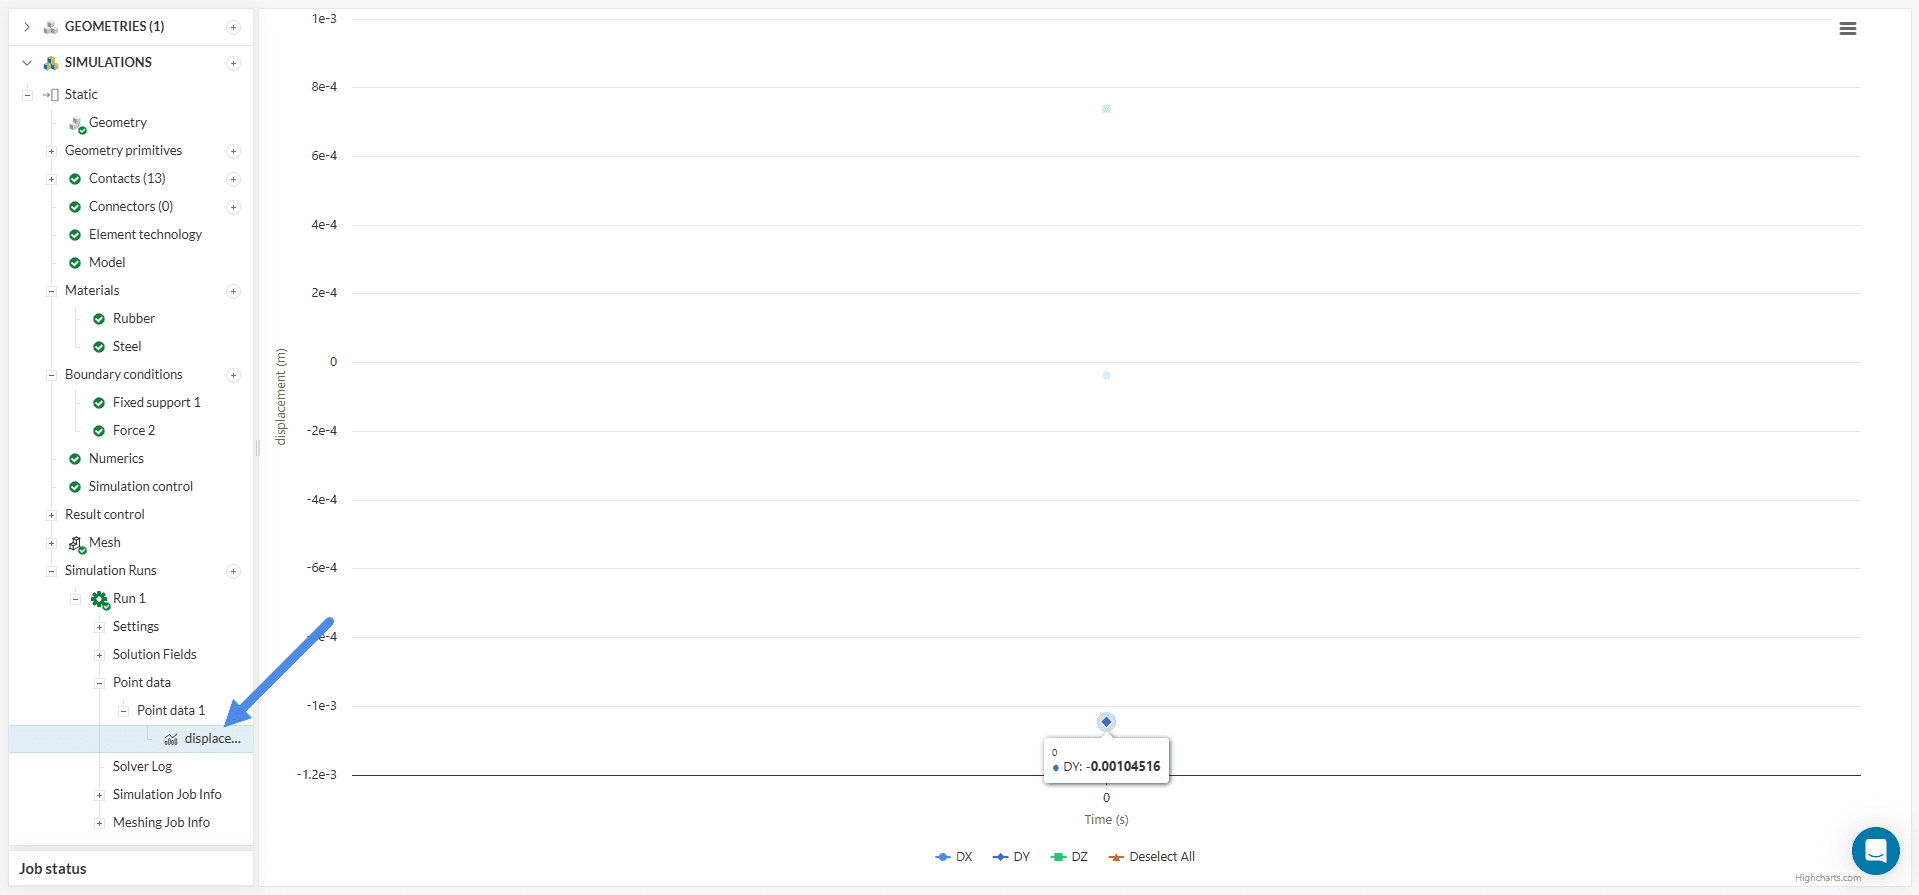Open the live chat support bubble

[x=1875, y=850]
